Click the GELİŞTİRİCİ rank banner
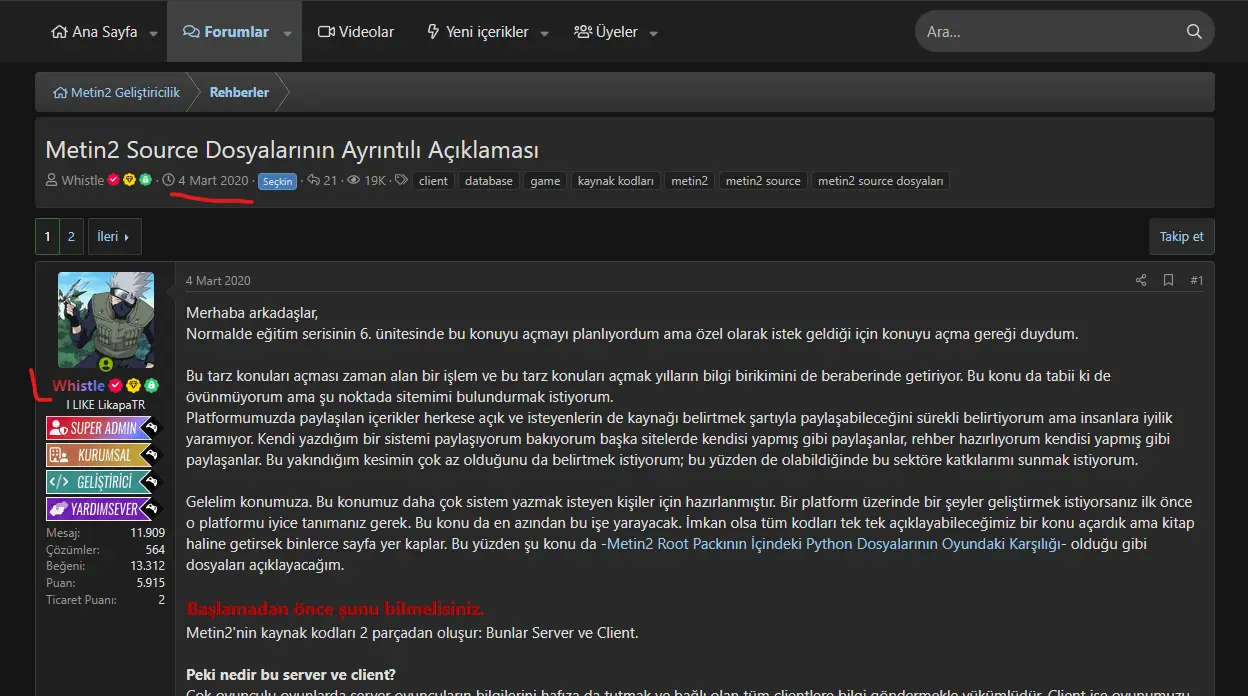This screenshot has height=696, width=1248. point(105,482)
